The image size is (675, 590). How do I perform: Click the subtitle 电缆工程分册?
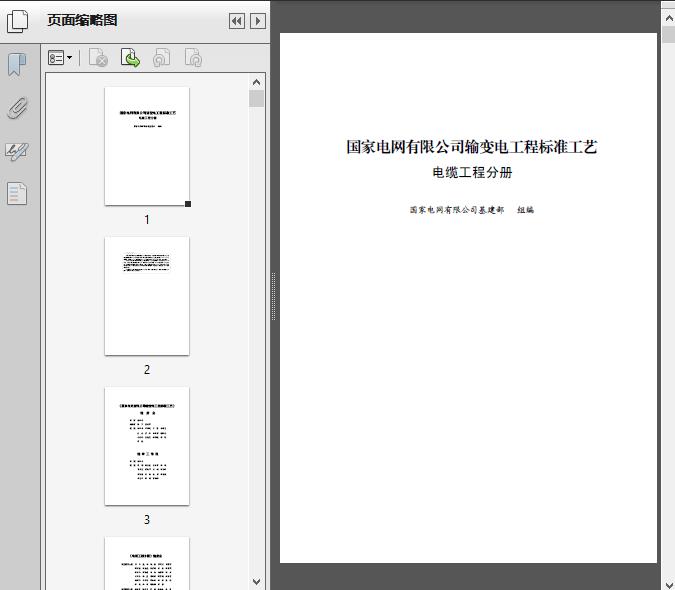click(x=472, y=173)
